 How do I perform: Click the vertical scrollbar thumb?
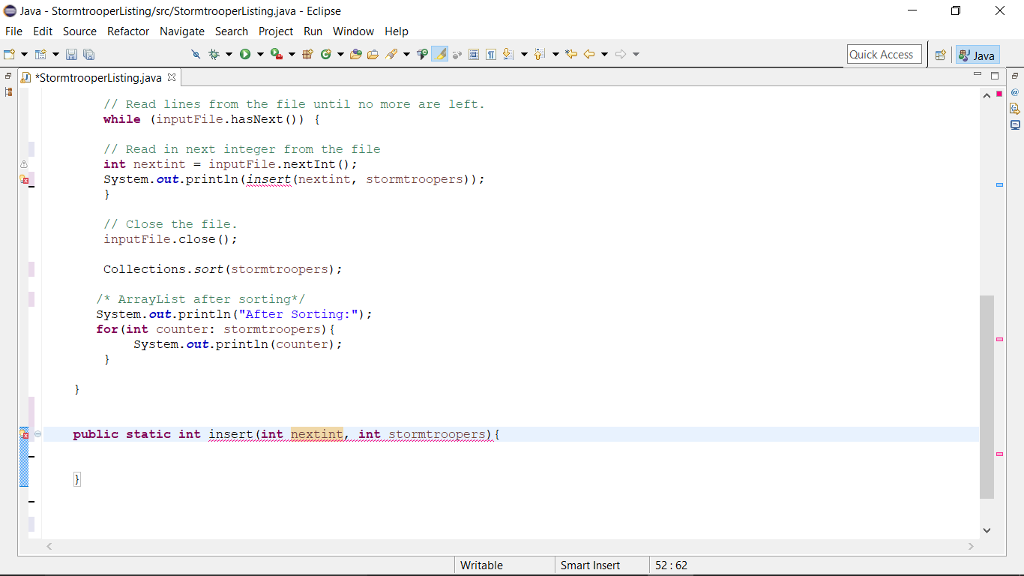987,397
